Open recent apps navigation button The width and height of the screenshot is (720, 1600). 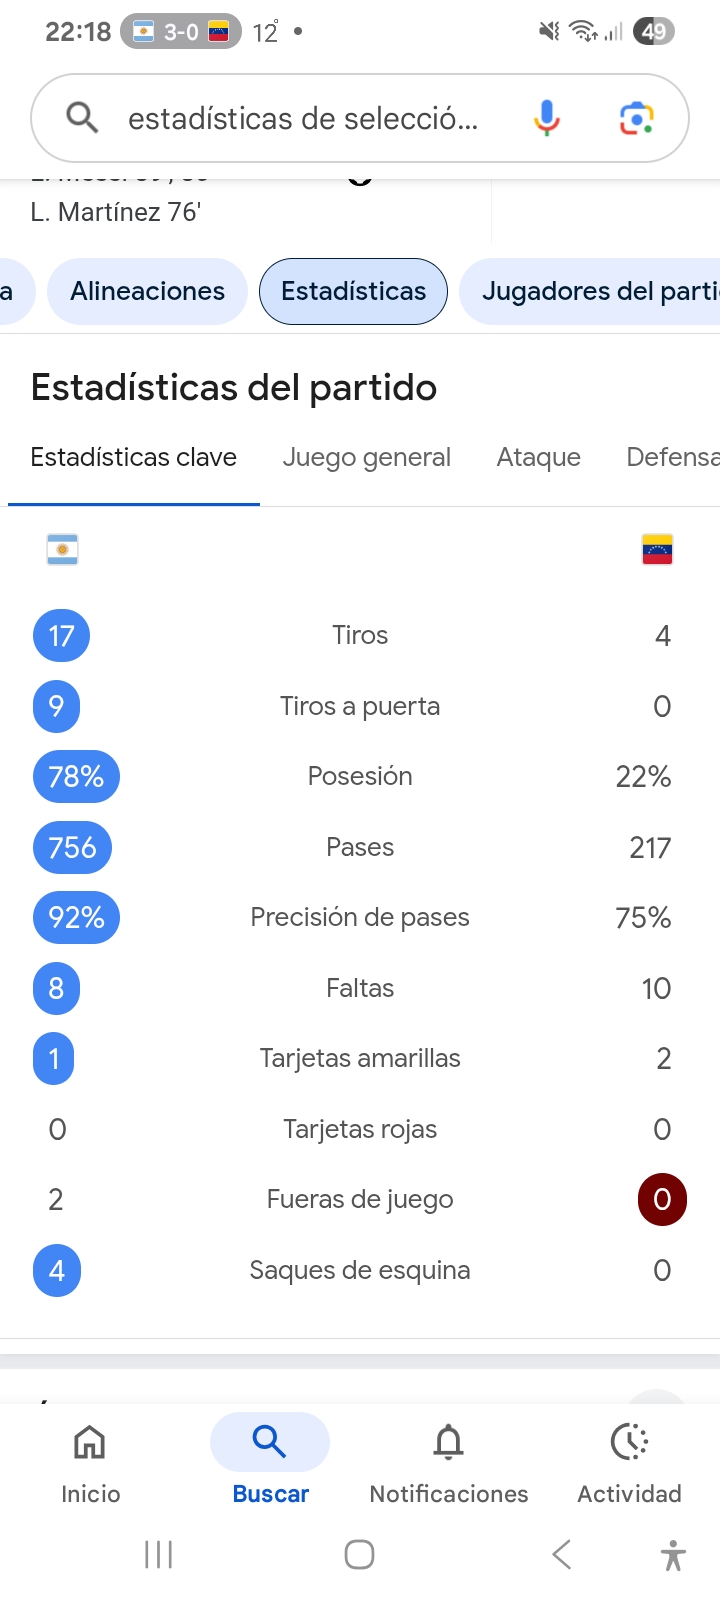pyautogui.click(x=159, y=1555)
